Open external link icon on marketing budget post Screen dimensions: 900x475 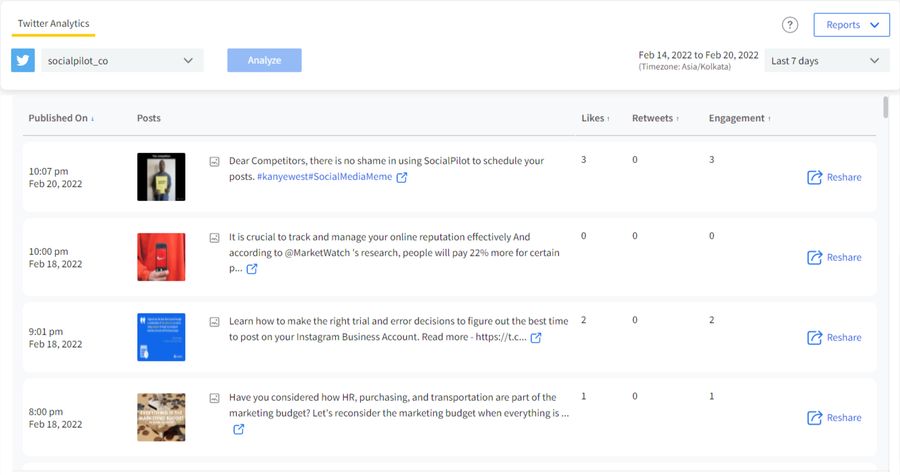tap(238, 429)
